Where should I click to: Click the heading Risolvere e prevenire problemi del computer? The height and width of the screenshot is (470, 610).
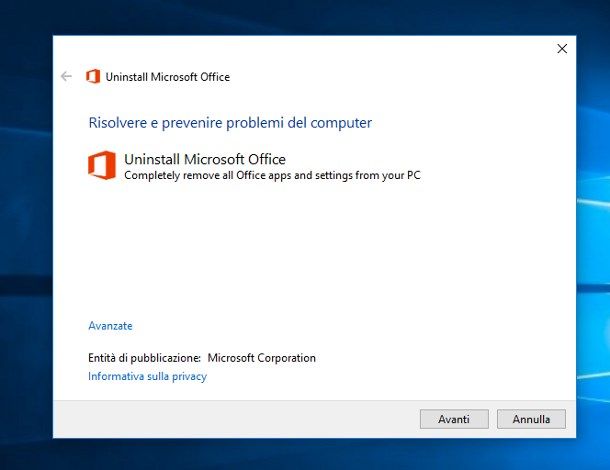click(230, 123)
